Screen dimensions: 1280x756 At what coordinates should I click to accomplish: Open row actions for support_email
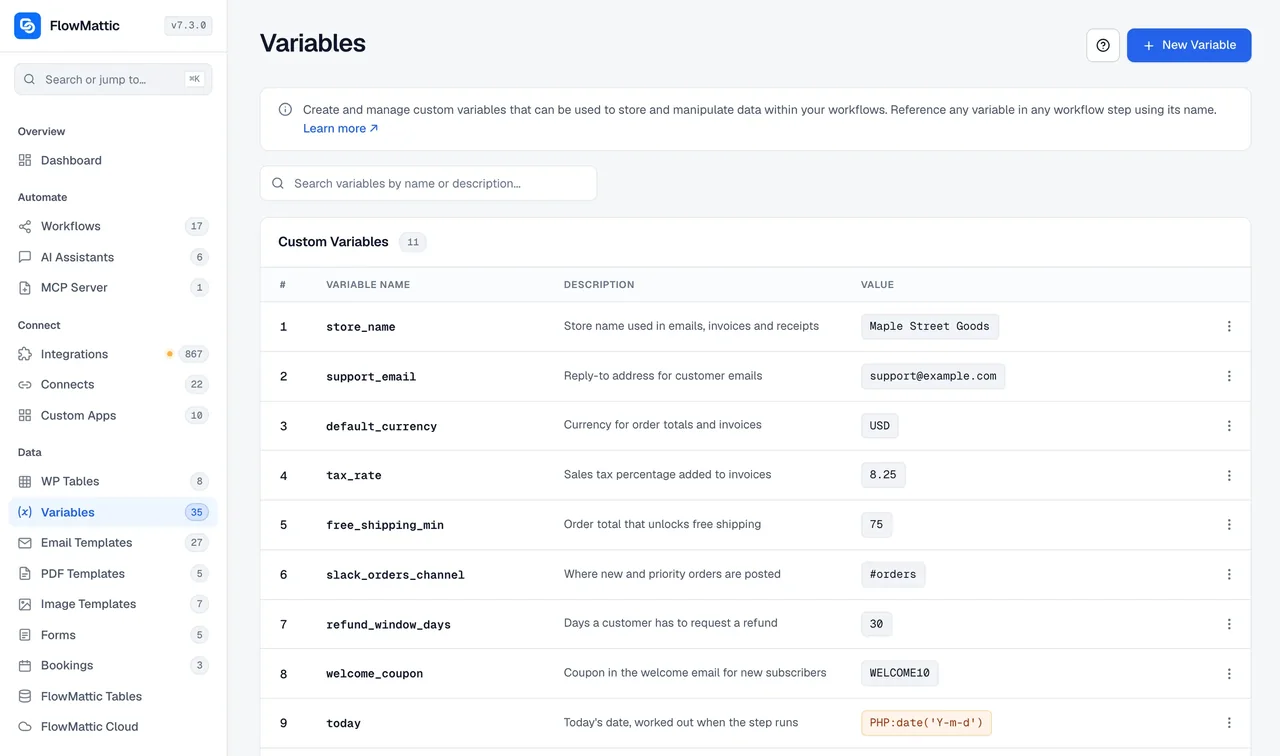[x=1229, y=376]
